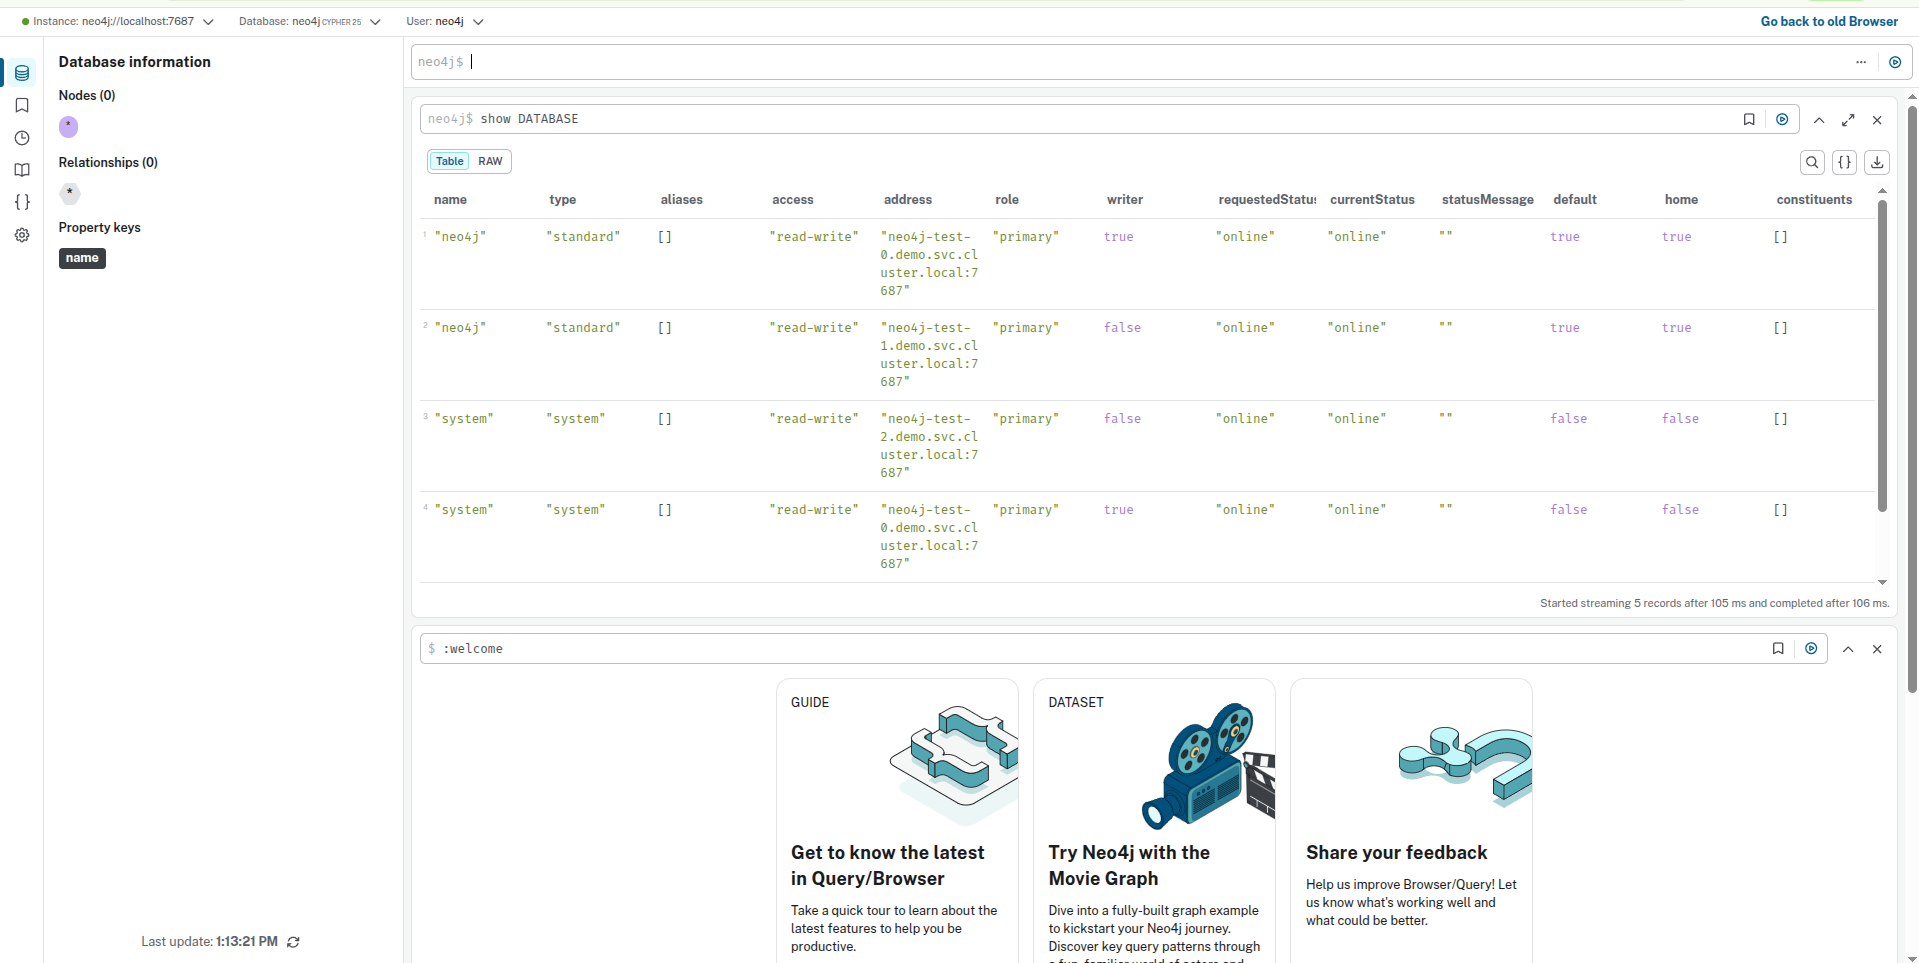Viewport: 1919px width, 963px height.
Task: Open the query history clock icon
Action: pos(22,138)
